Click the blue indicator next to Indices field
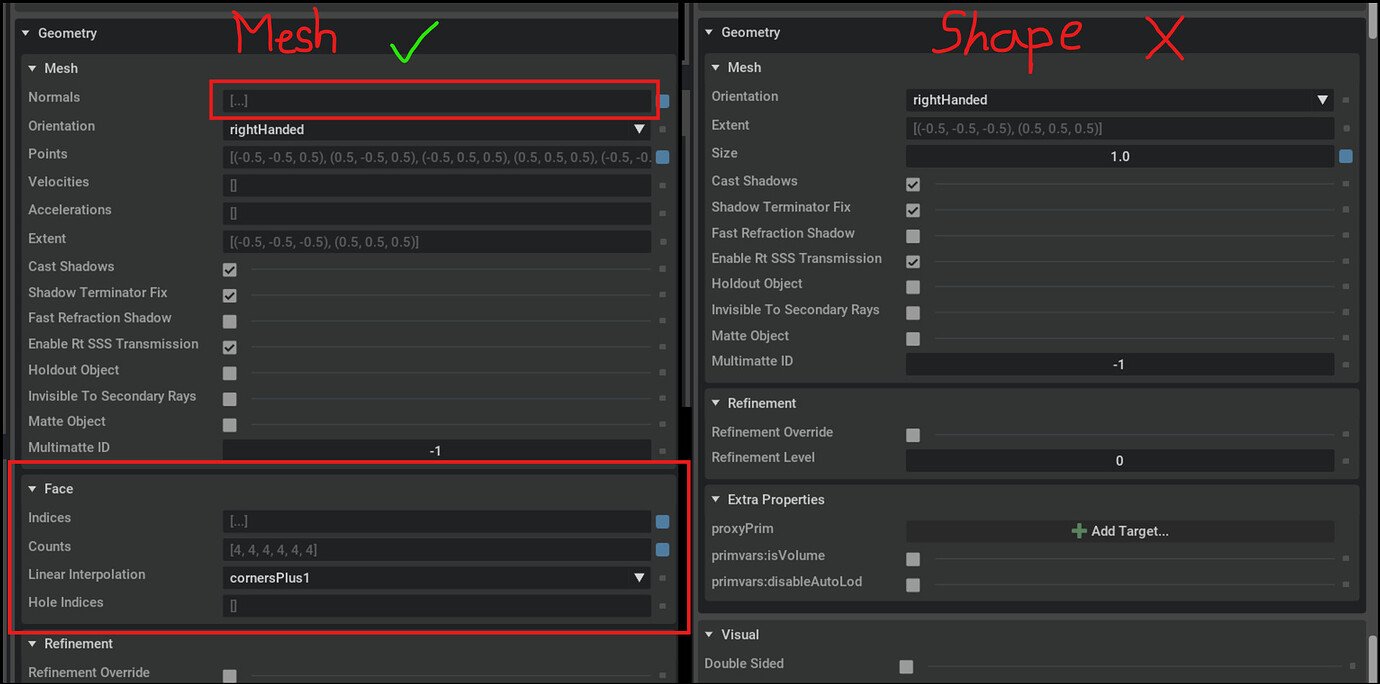This screenshot has width=1380, height=684. 661,521
